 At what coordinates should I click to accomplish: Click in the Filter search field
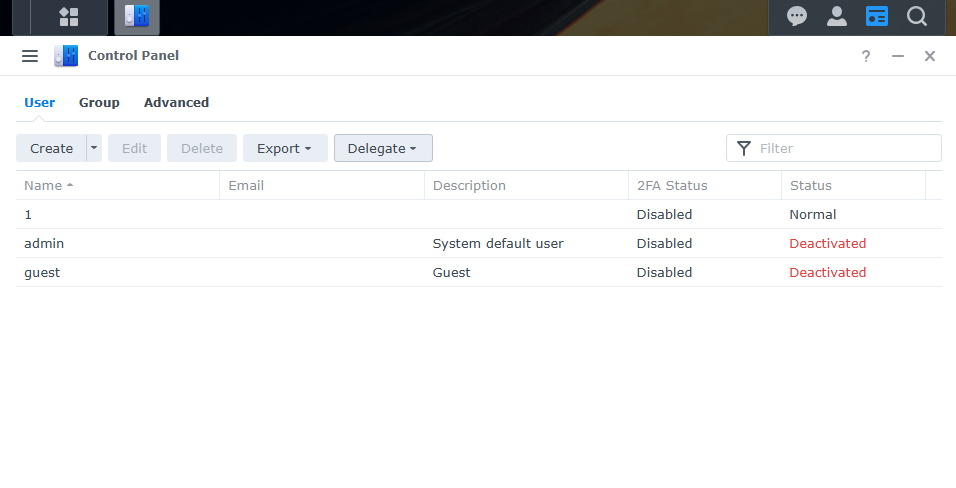[845, 148]
